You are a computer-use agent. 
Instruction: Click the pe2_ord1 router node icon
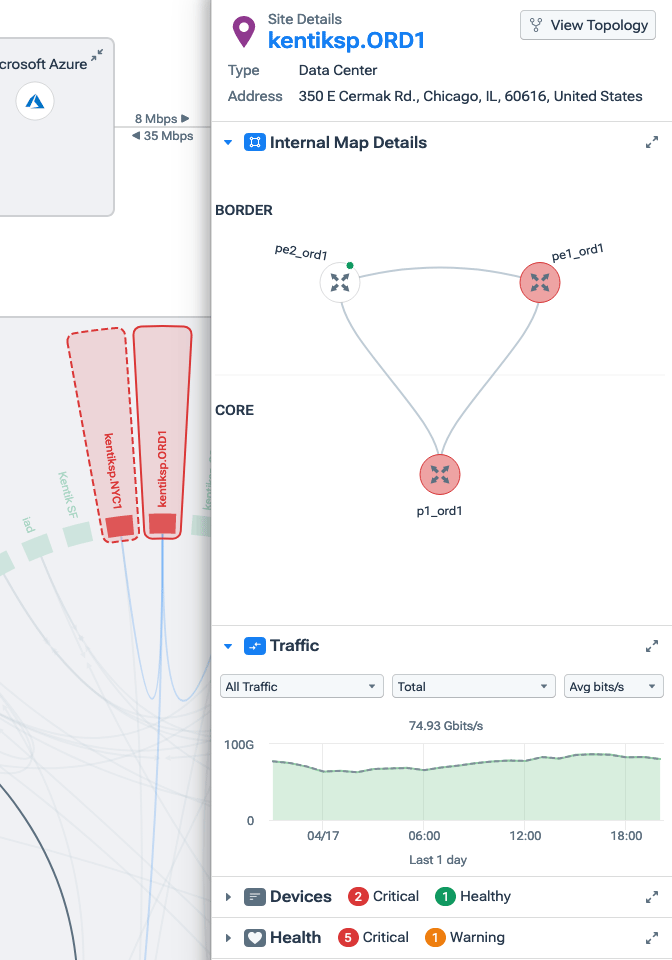pyautogui.click(x=340, y=282)
